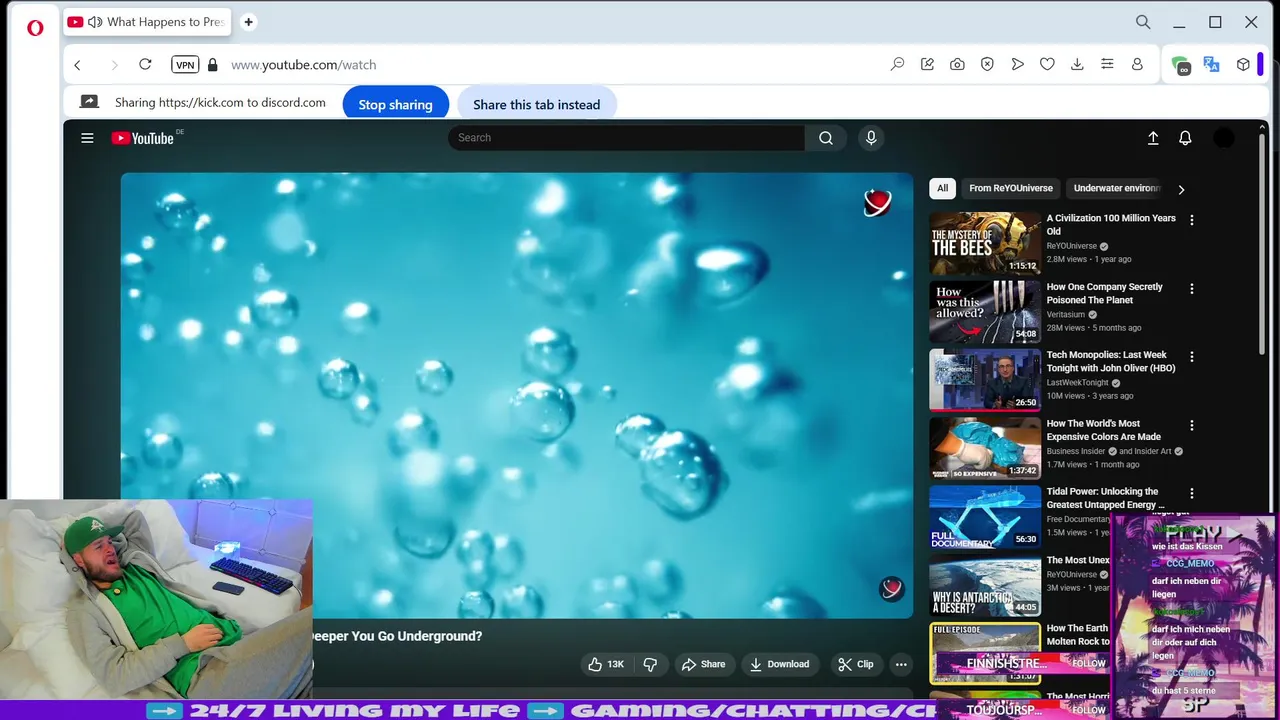
Task: Open the YouTube account avatar
Action: pos(1224,138)
